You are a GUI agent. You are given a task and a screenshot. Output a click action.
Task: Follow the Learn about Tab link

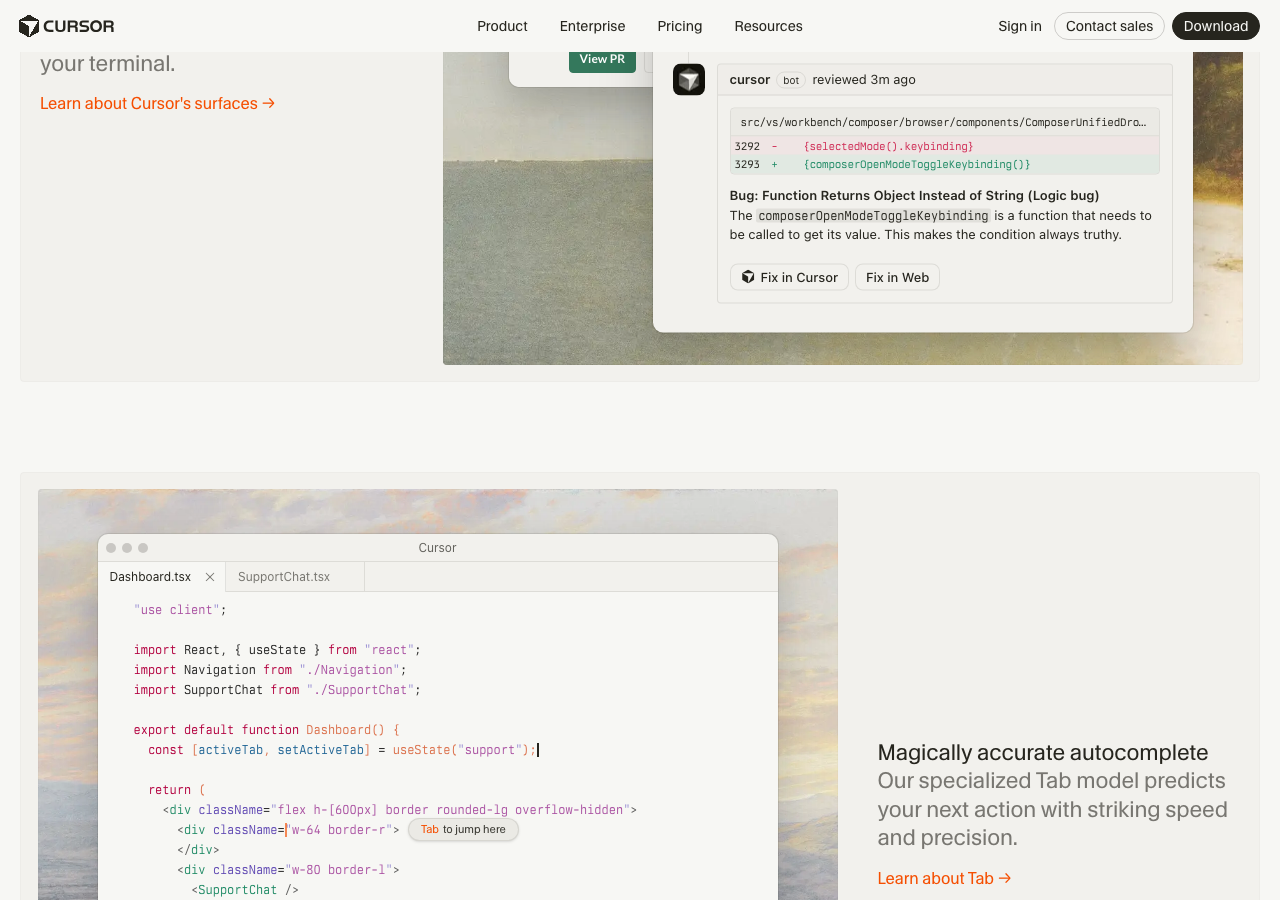pos(944,878)
